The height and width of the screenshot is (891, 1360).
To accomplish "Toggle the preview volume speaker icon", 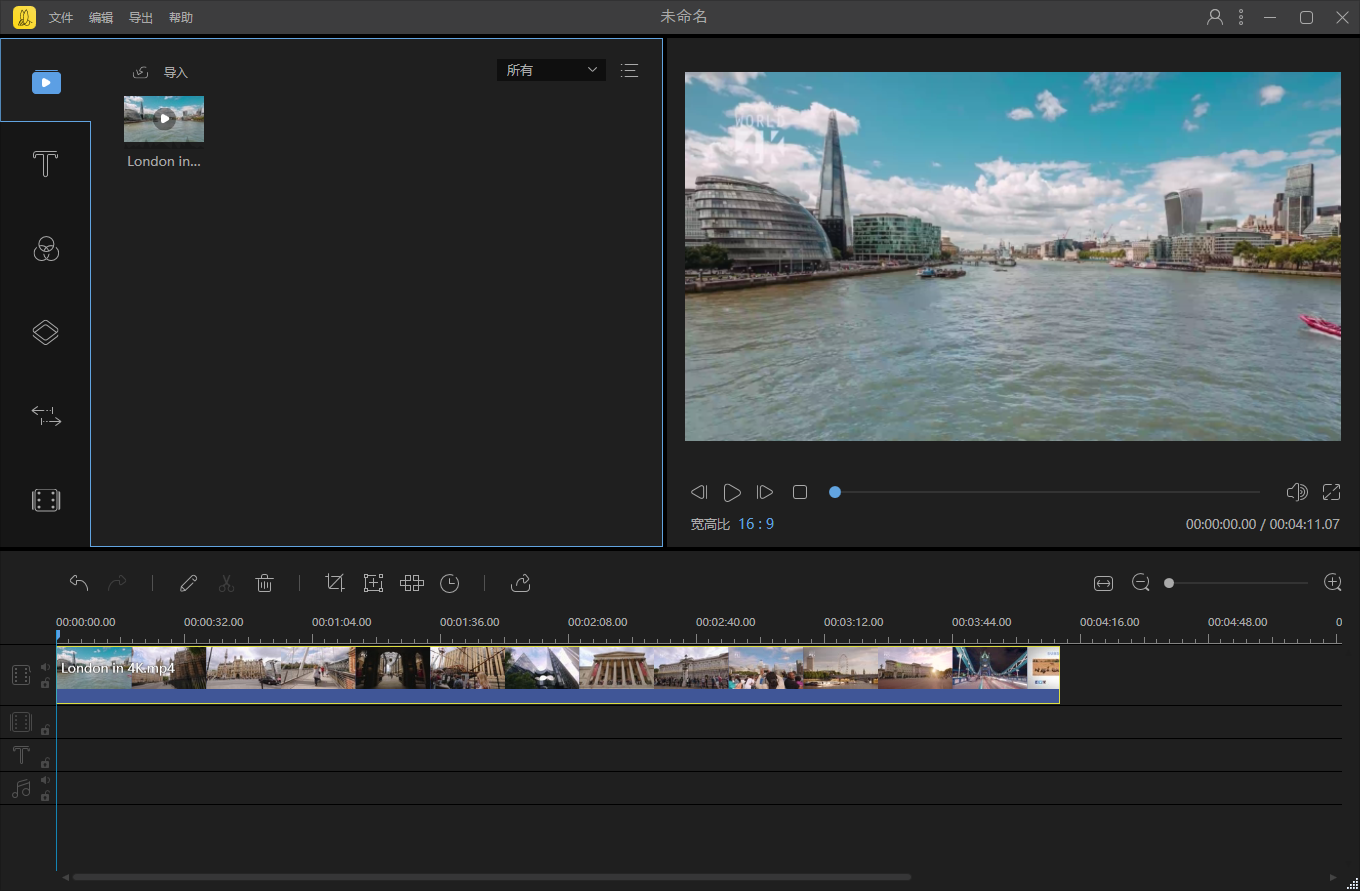I will click(x=1297, y=492).
